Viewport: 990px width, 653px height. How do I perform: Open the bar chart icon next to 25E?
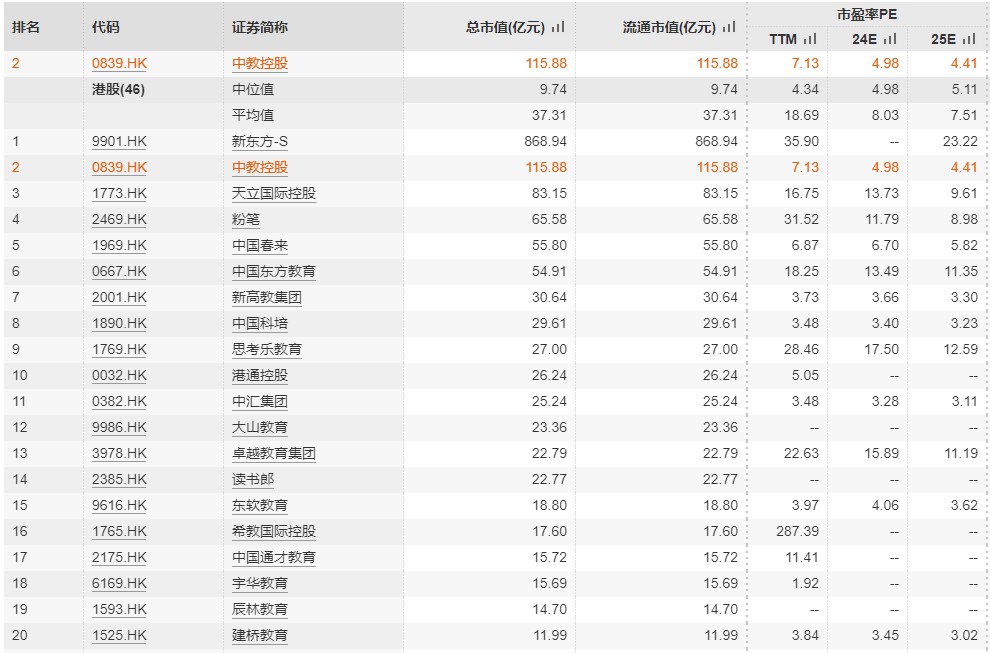coord(969,39)
